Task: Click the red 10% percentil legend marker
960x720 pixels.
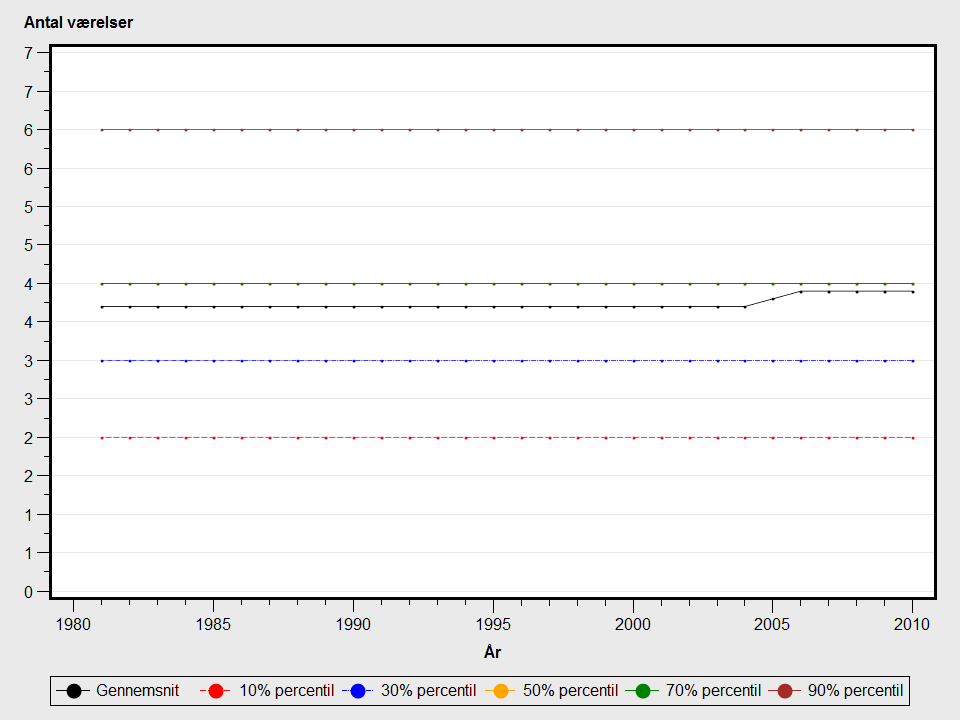Action: [x=218, y=691]
